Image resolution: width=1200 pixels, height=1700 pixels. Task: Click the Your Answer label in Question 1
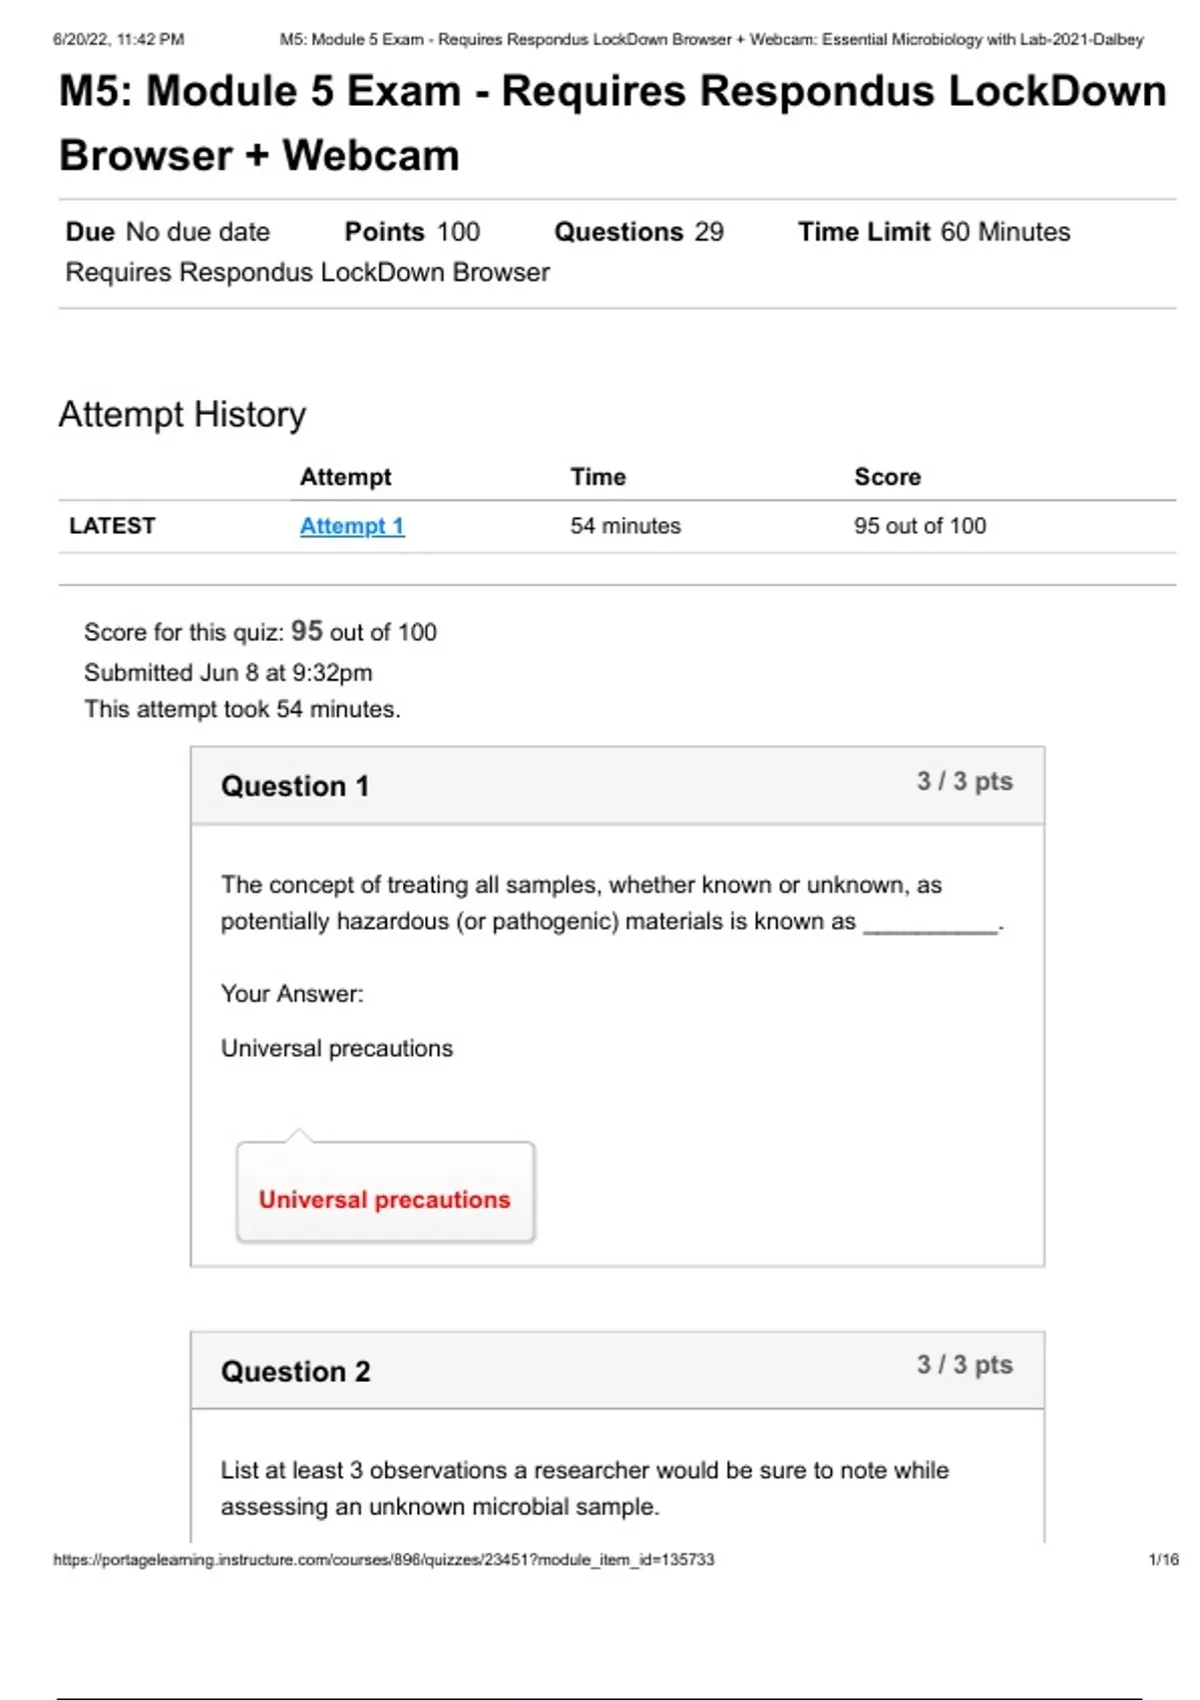point(292,994)
